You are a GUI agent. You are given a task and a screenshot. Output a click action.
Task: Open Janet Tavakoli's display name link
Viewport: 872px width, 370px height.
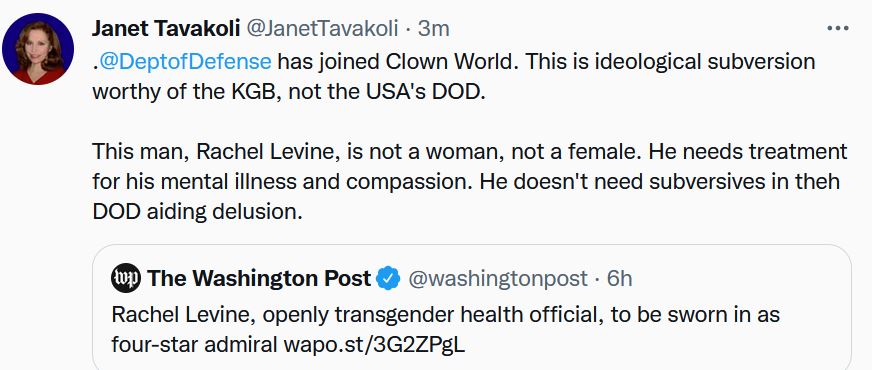pos(166,28)
